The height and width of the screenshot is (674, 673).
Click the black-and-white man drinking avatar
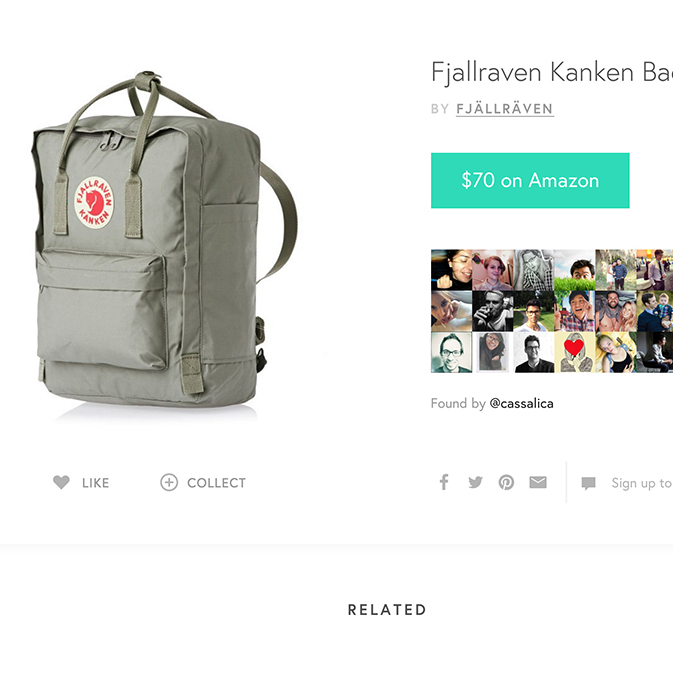tap(493, 311)
